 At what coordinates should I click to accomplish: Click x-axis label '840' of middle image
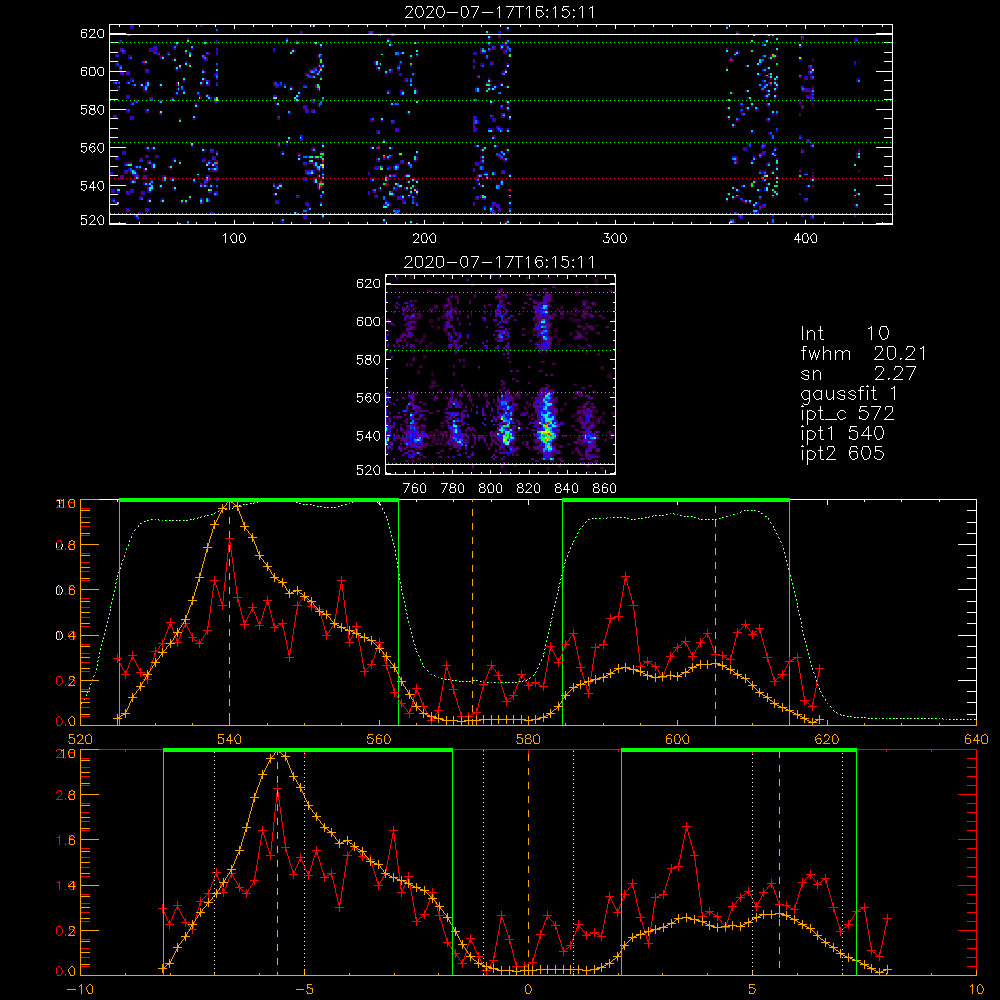click(566, 489)
